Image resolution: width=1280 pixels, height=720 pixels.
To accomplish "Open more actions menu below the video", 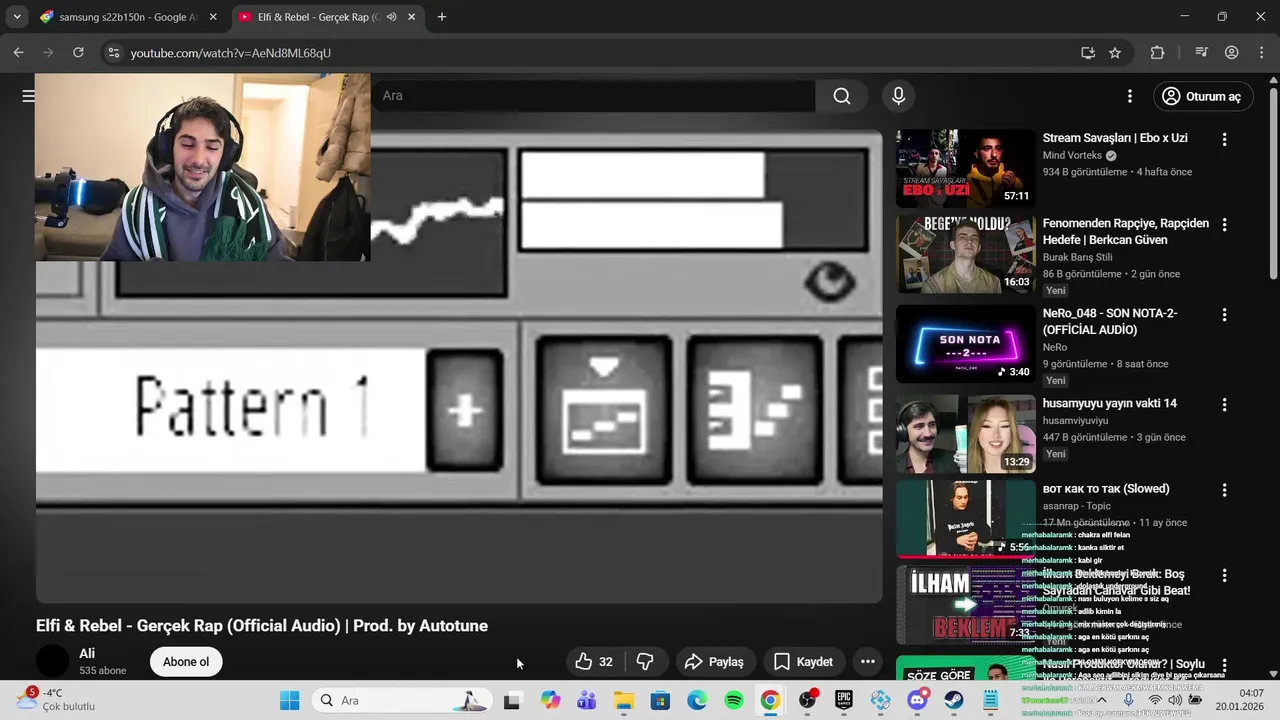I will 868,662.
